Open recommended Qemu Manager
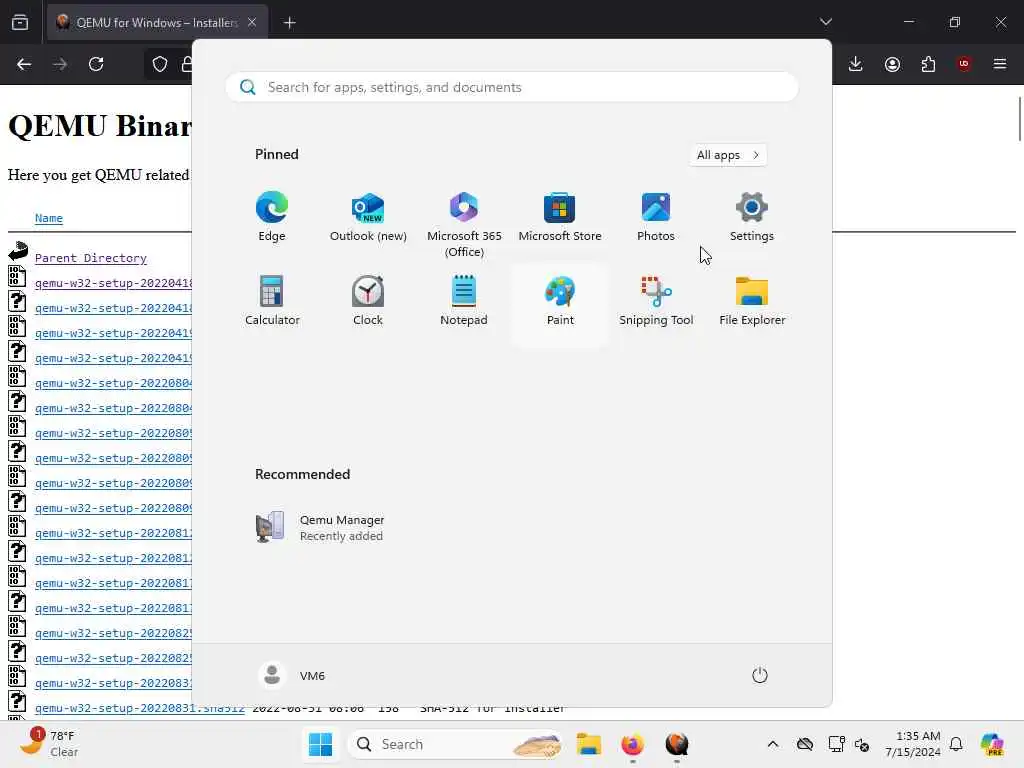This screenshot has height=768, width=1024. click(320, 528)
